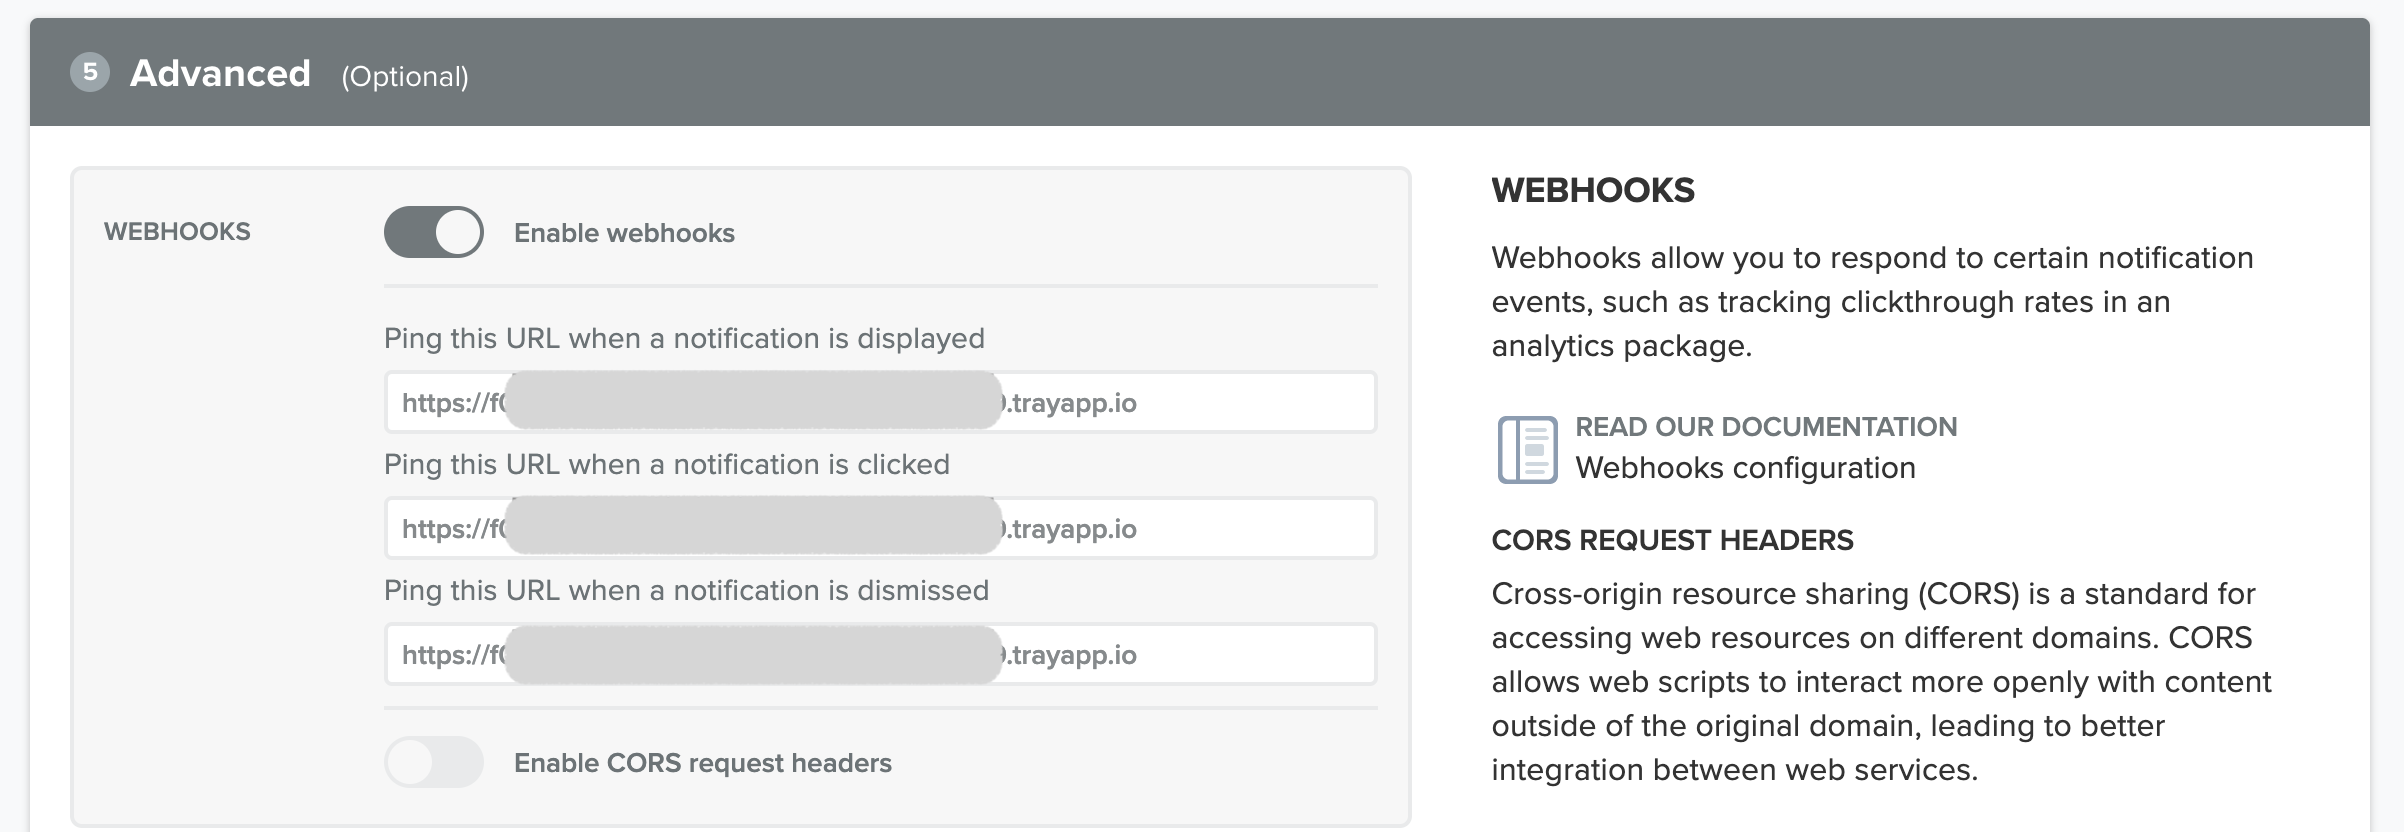Turn on Enable CORS request headers switch
The height and width of the screenshot is (832, 2404).
[x=433, y=762]
